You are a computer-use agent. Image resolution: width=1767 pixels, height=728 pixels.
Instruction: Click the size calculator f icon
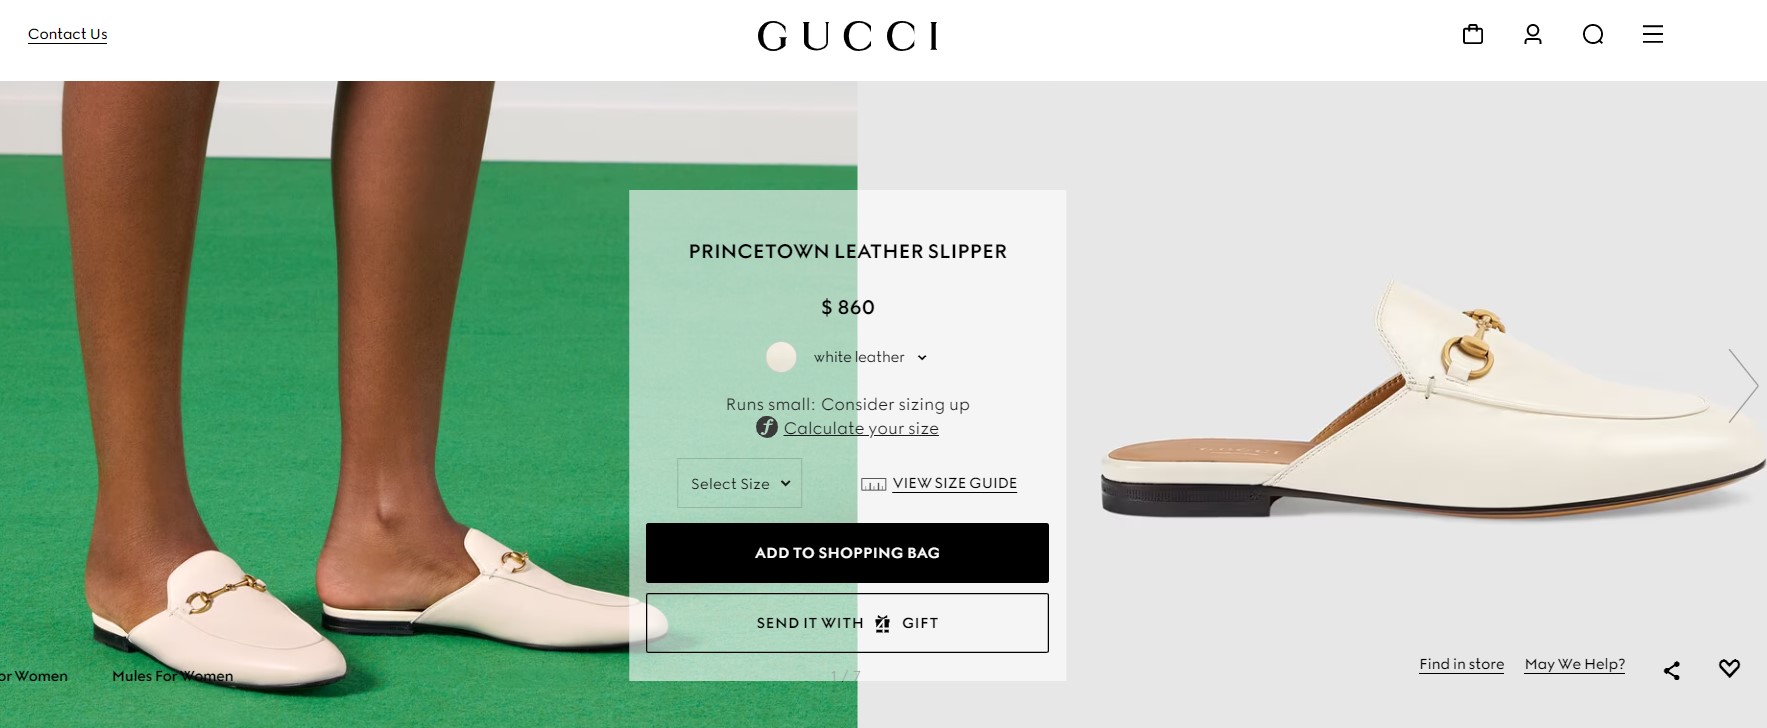coord(767,428)
